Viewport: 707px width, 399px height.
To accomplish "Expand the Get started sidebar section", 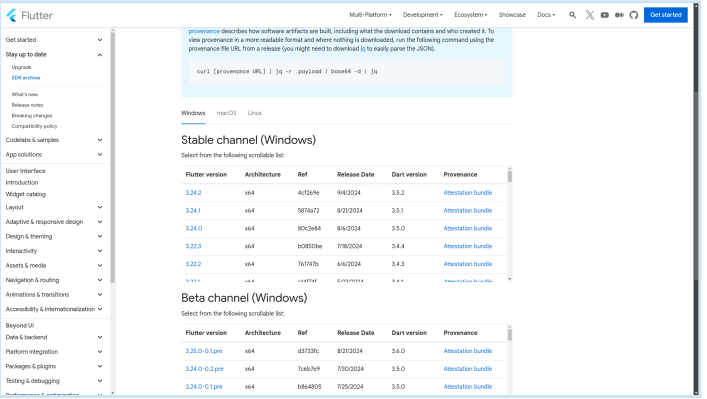I will click(x=54, y=40).
